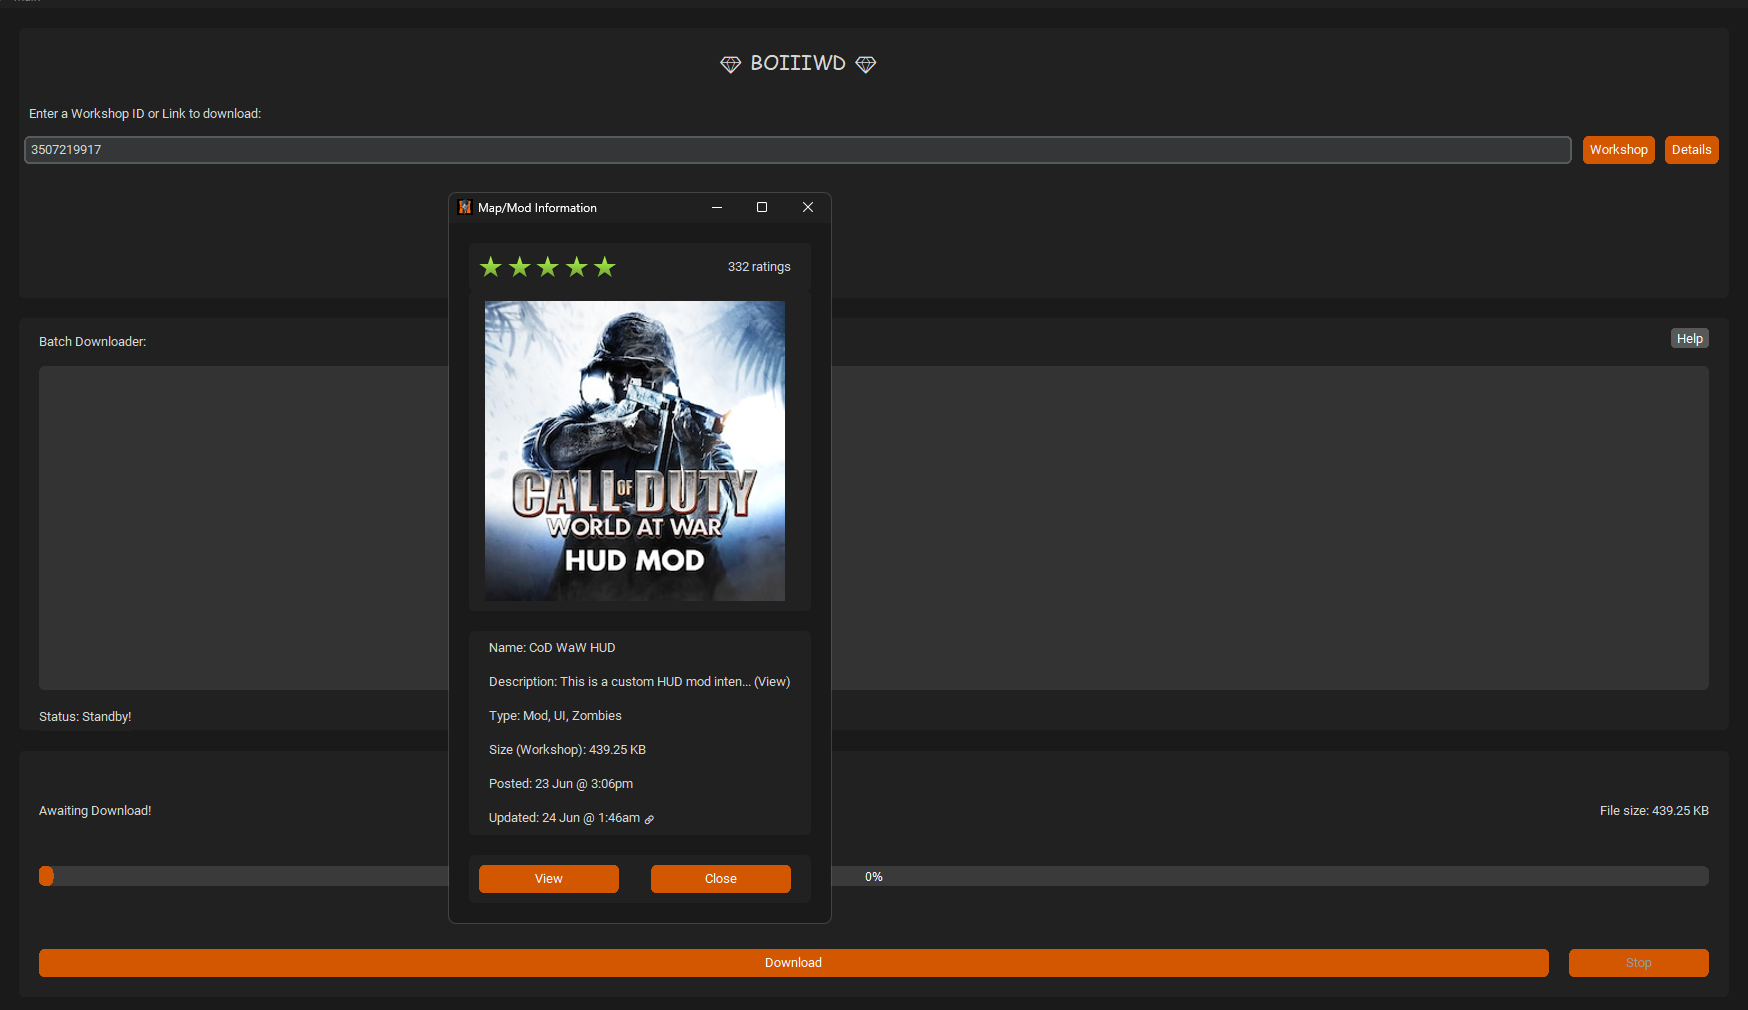Screen dimensions: 1748x1010
Task: Click the first green rating star
Action: coord(490,267)
